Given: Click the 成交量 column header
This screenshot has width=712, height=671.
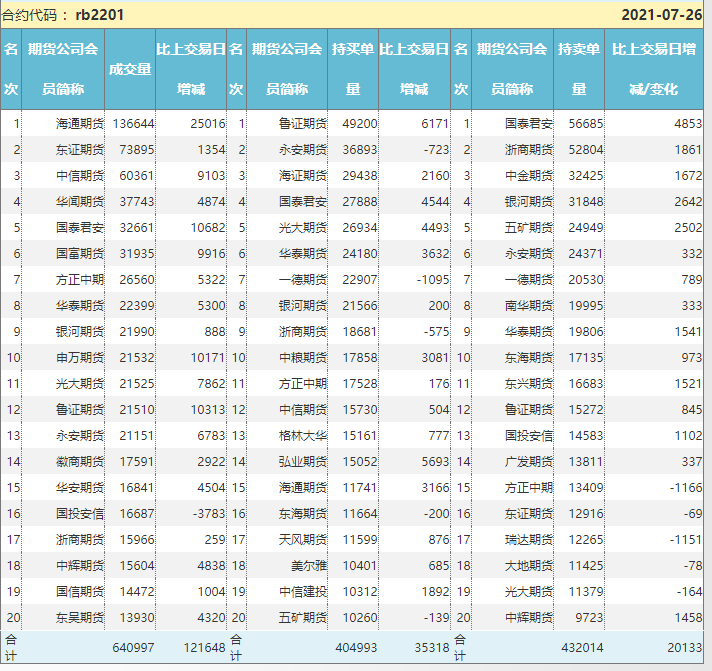Looking at the screenshot, I should [130, 69].
